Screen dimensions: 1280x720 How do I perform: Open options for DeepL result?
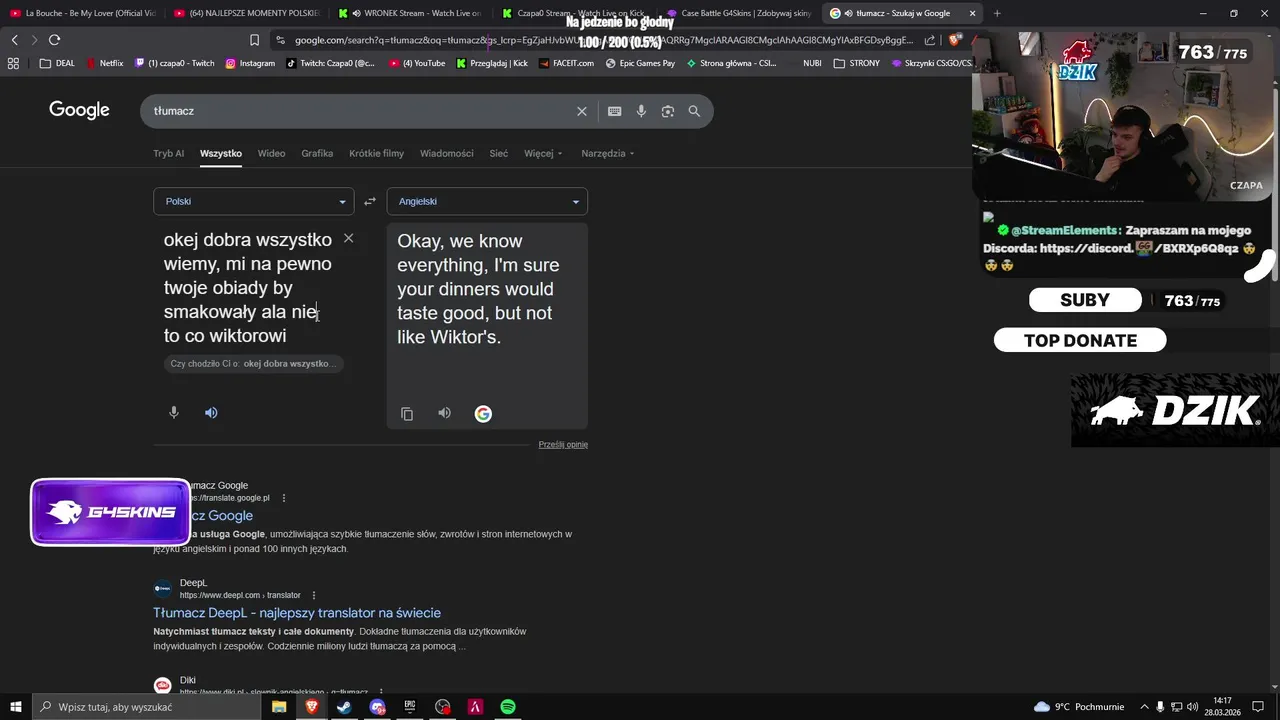tap(313, 595)
